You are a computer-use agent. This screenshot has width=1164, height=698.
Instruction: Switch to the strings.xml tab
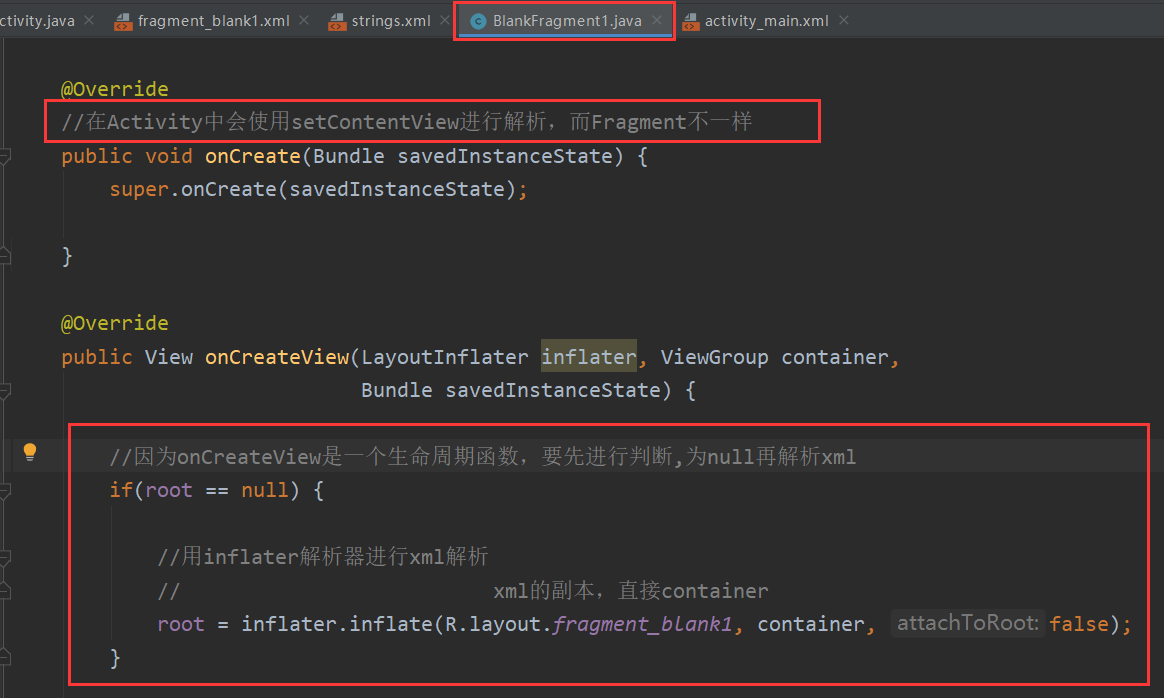pyautogui.click(x=390, y=21)
